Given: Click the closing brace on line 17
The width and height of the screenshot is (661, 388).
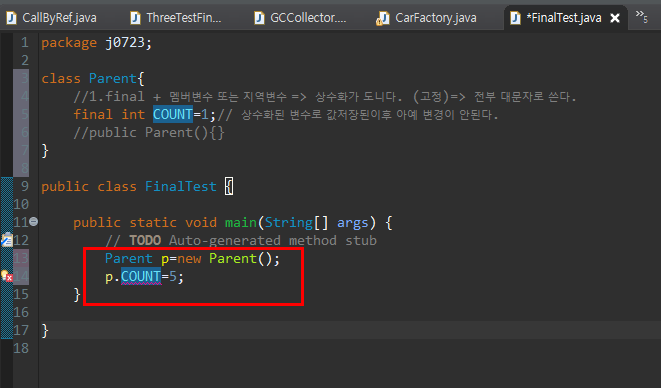Looking at the screenshot, I should [45, 330].
